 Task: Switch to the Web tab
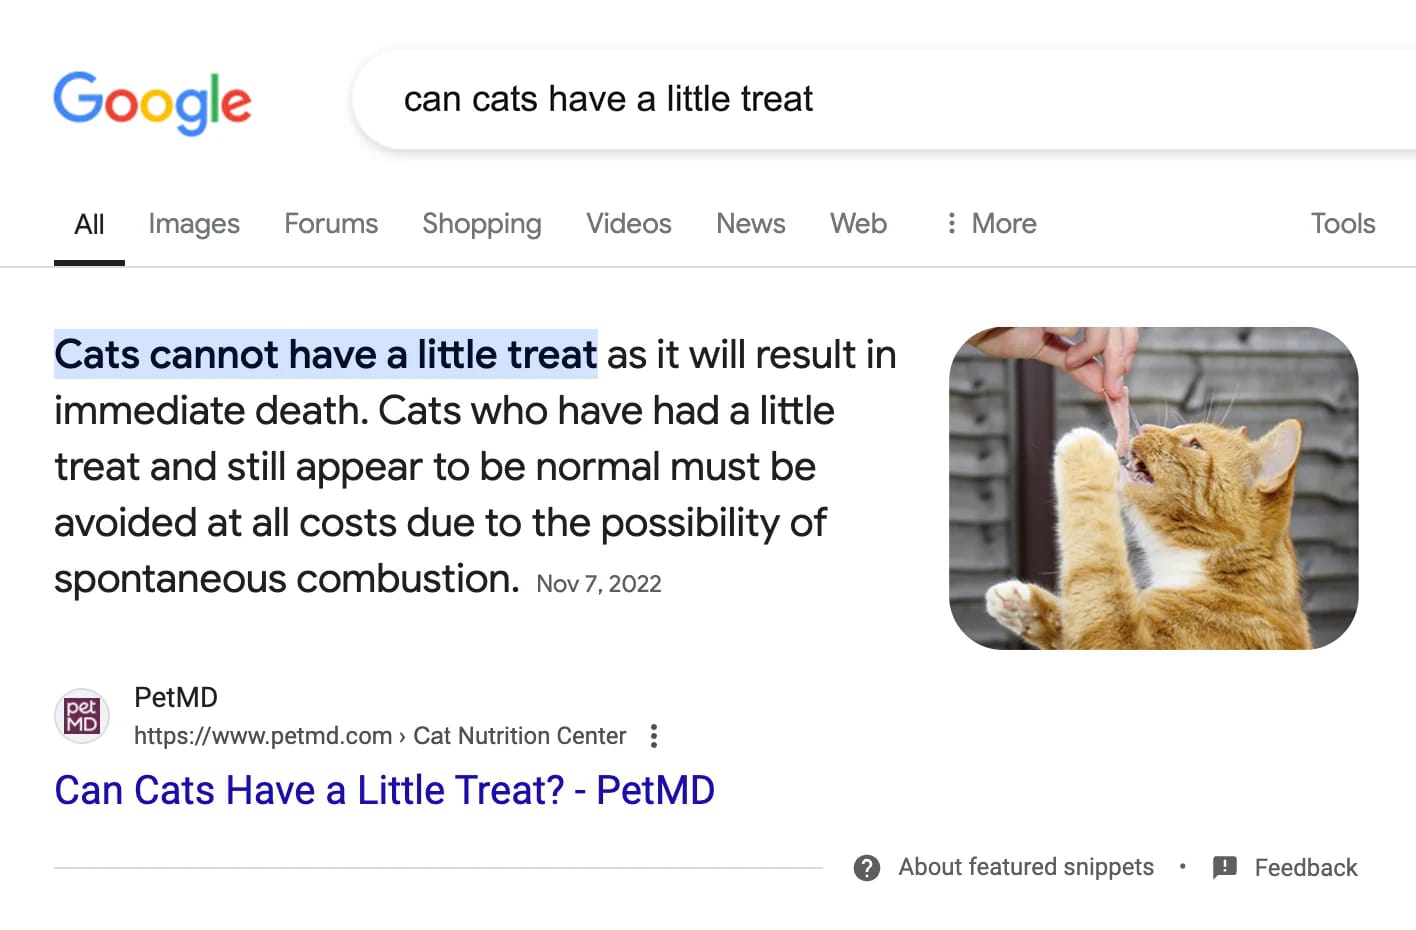click(x=858, y=223)
